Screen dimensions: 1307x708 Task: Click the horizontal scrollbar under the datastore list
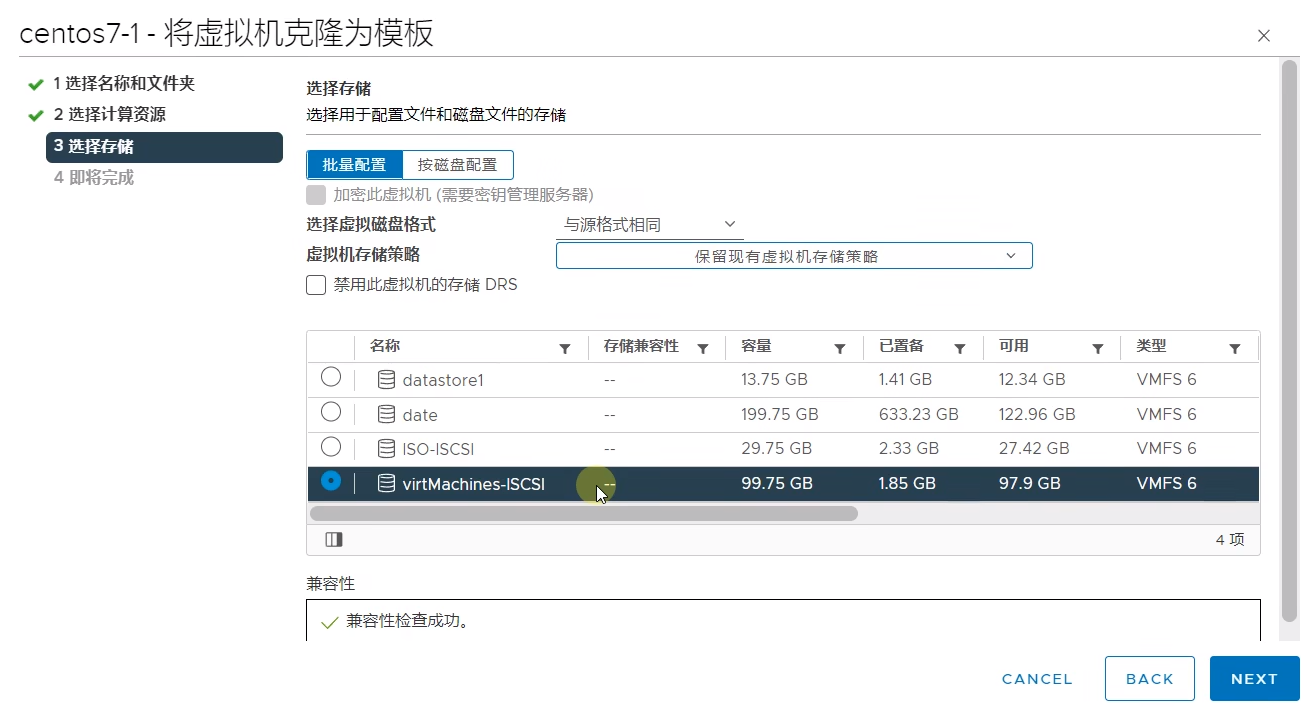584,513
